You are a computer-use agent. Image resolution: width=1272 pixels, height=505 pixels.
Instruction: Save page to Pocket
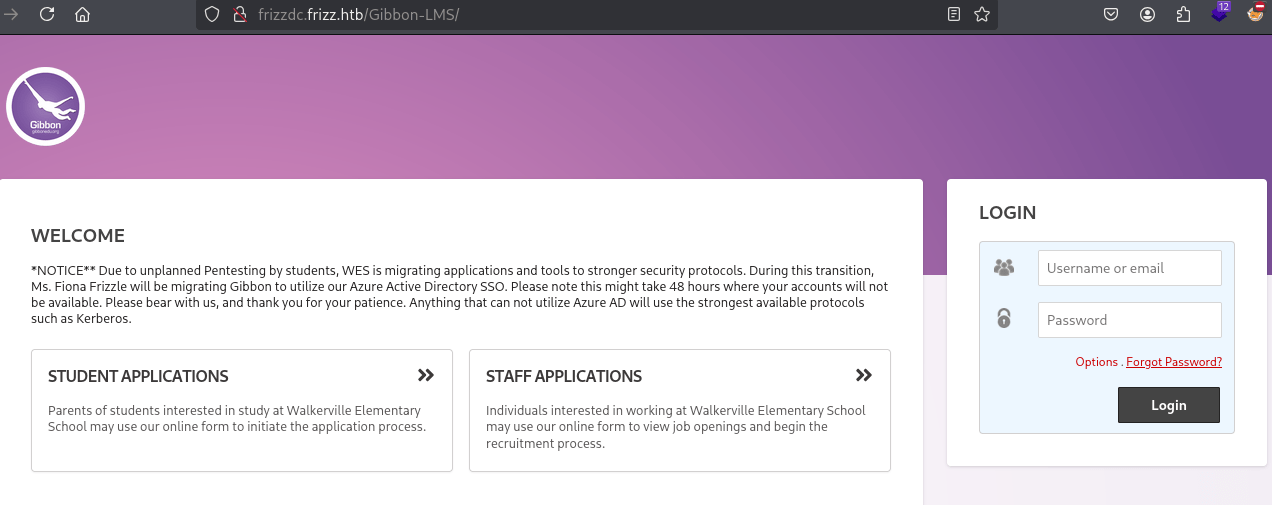[1111, 14]
